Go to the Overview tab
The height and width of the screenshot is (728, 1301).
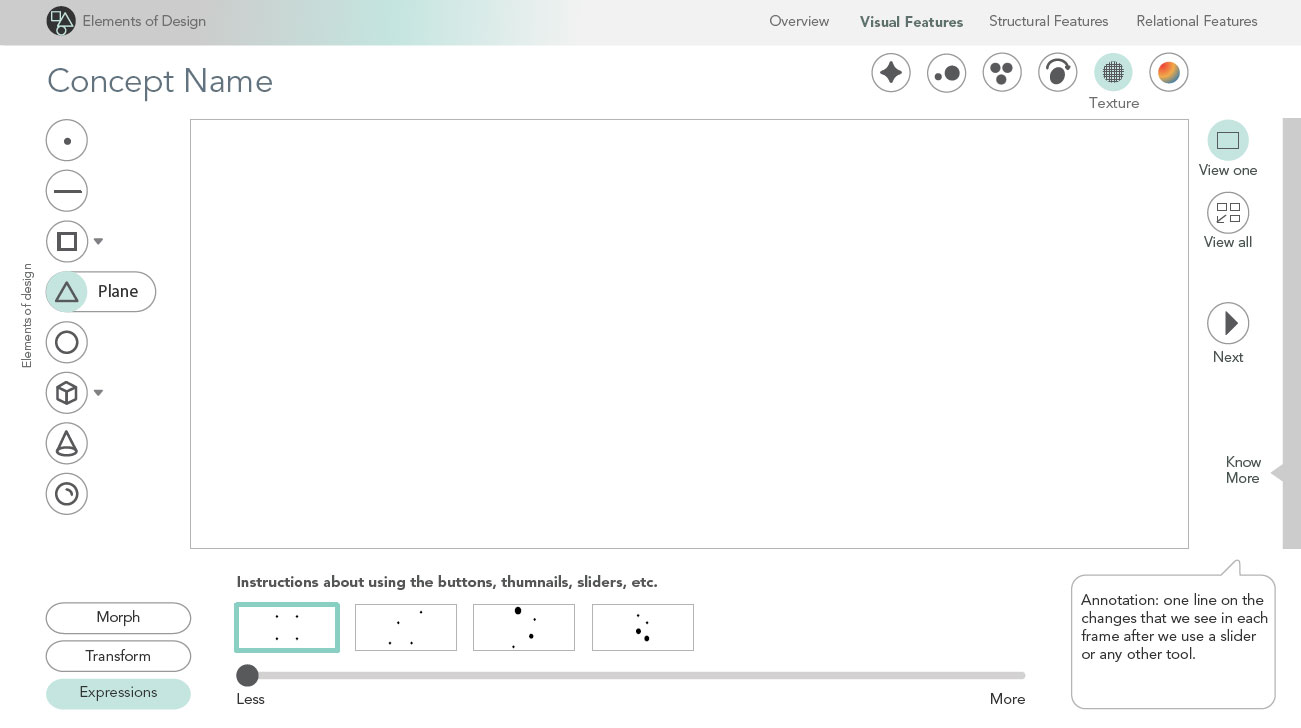799,21
